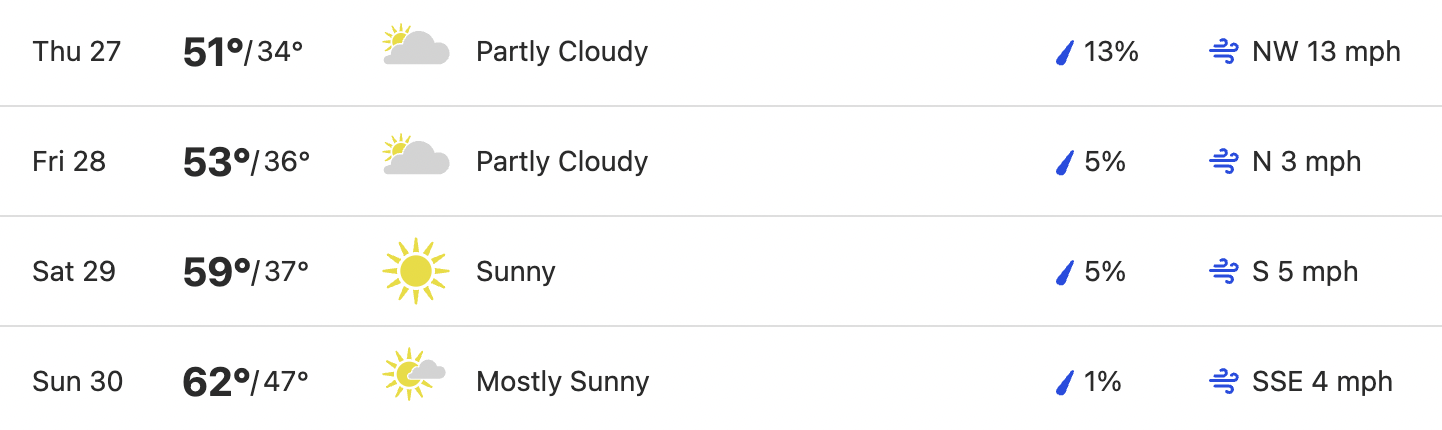Screen dimensions: 1442x430
Task: Click the wind icon next to N 3 mph
Action: tap(1224, 162)
